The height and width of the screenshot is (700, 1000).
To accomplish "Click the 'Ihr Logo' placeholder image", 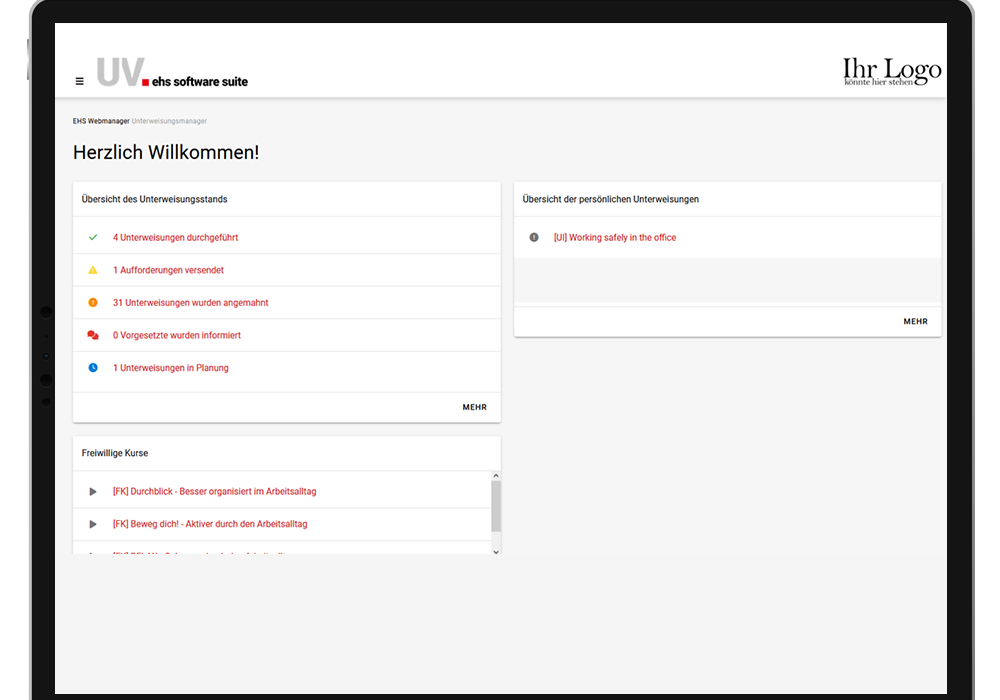I will pyautogui.click(x=892, y=72).
